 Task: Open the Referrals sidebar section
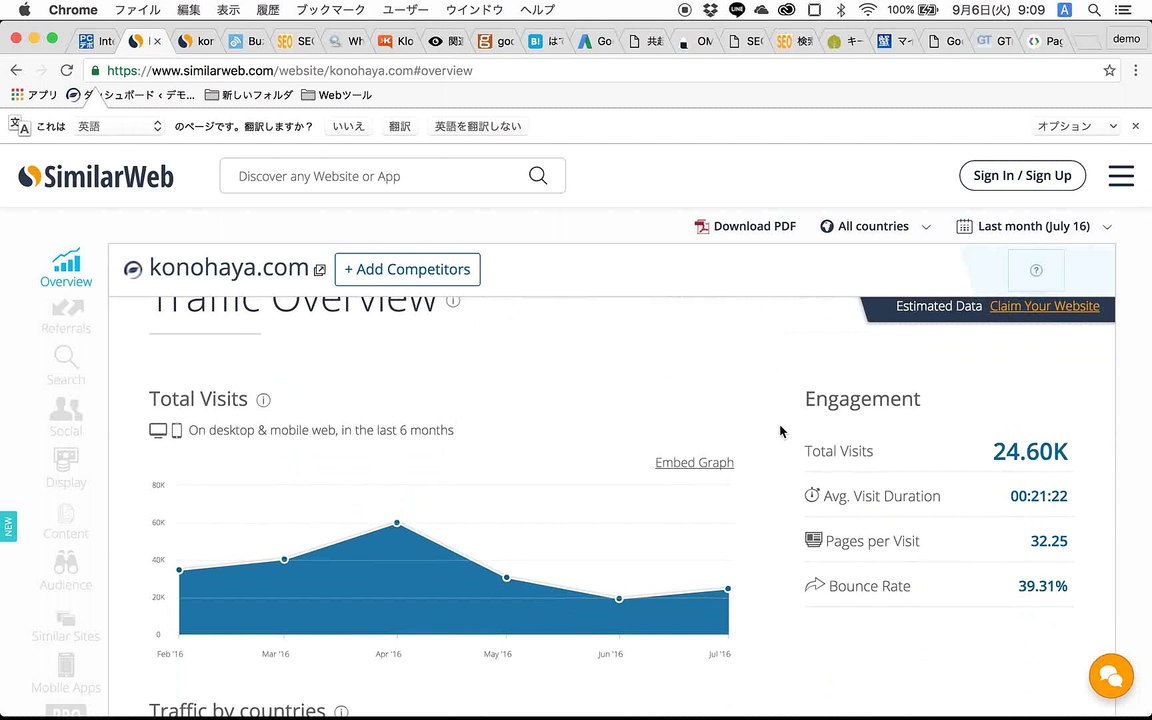pyautogui.click(x=65, y=317)
